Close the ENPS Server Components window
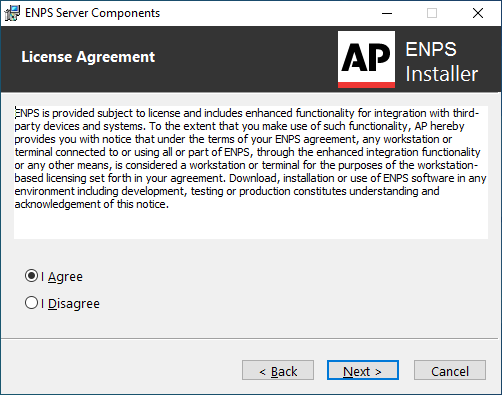This screenshot has height=395, width=502. (478, 13)
